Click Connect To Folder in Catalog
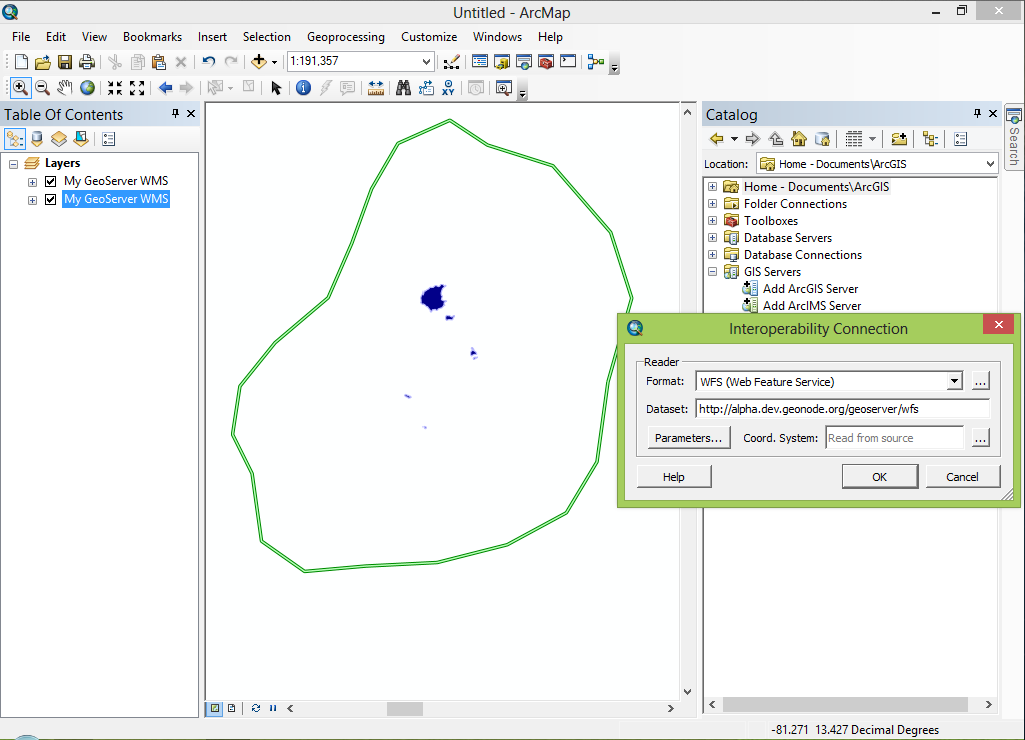Viewport: 1025px width, 740px height. pyautogui.click(x=899, y=139)
